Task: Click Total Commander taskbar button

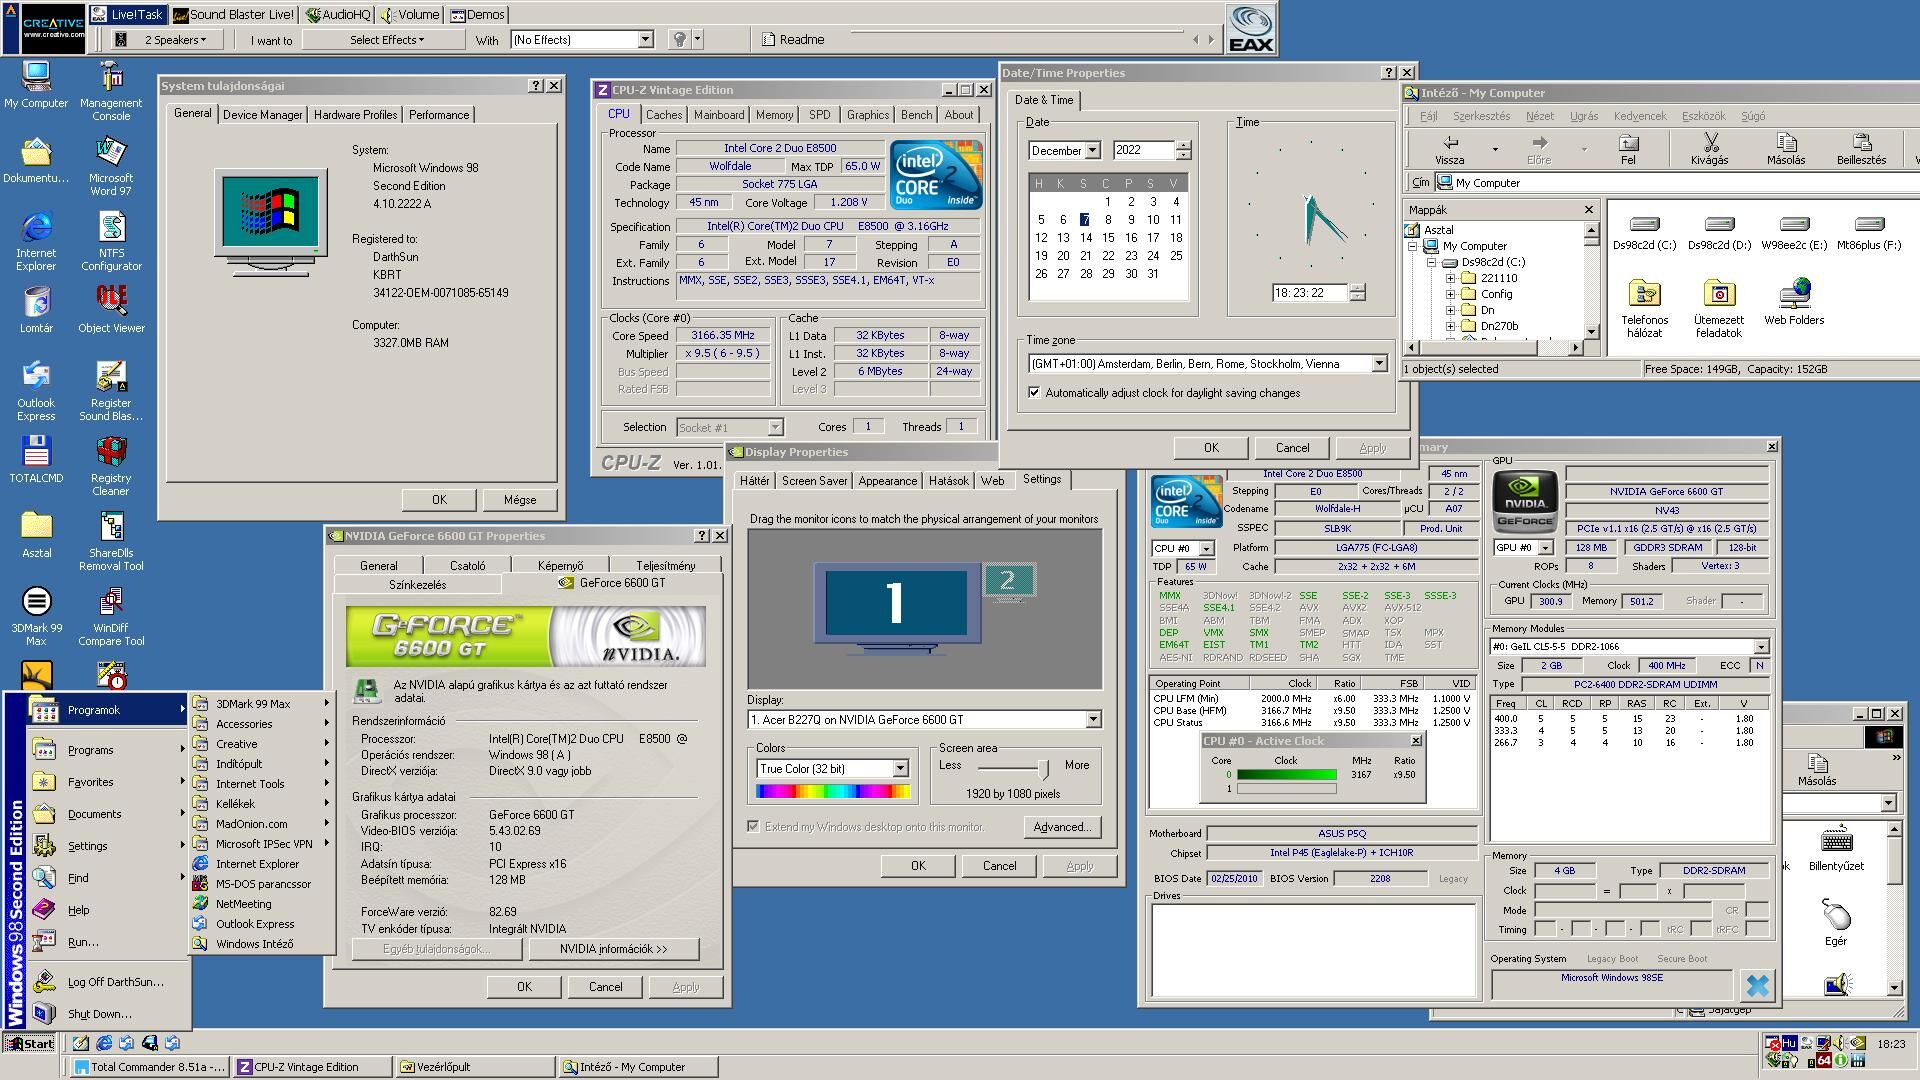Action: [x=150, y=1067]
